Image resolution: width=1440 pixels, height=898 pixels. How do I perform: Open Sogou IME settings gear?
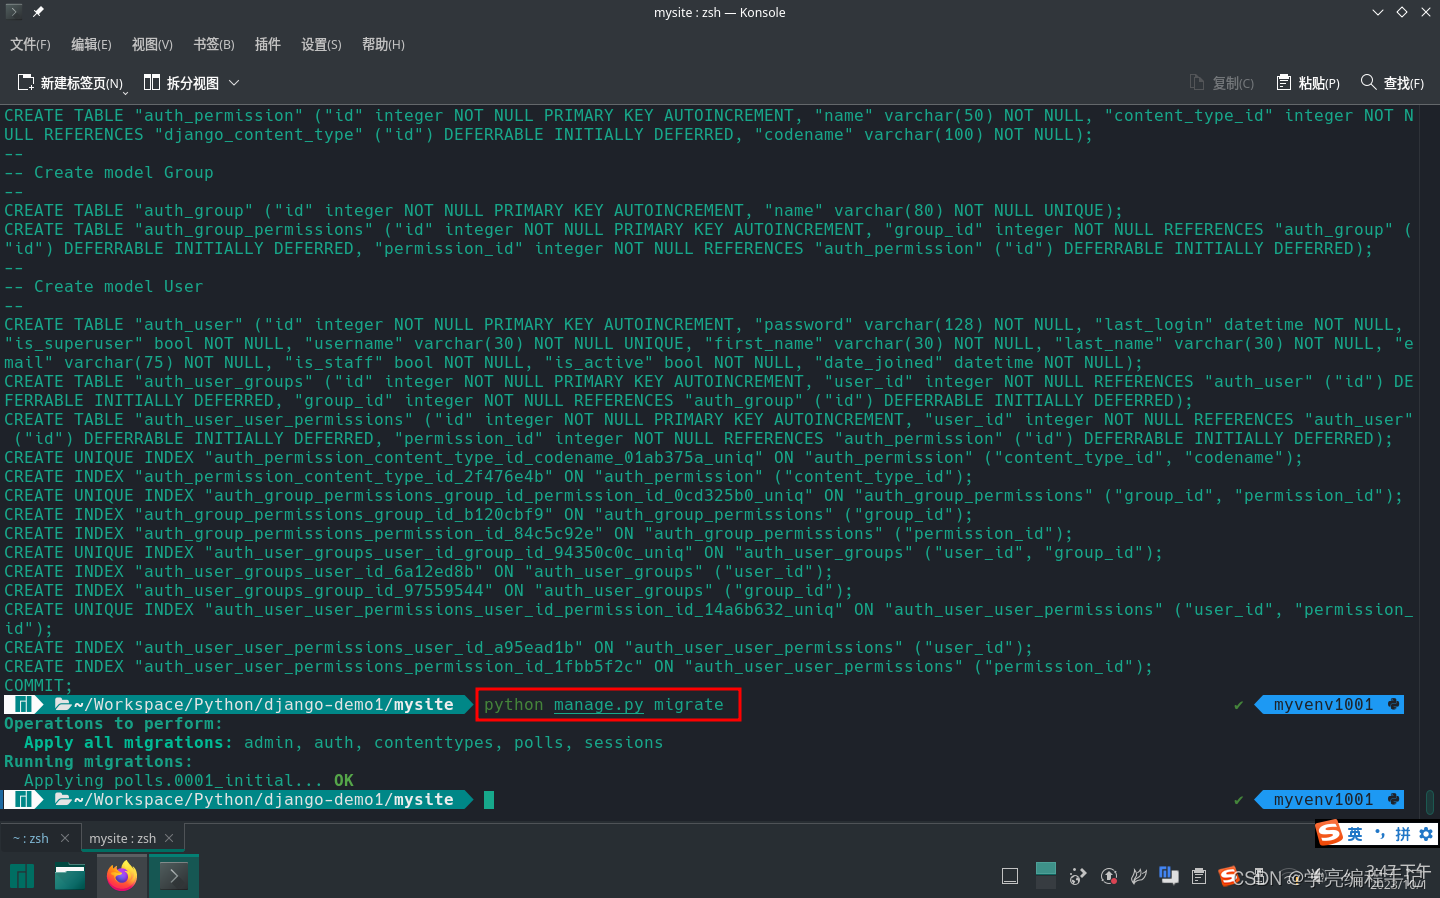1426,834
